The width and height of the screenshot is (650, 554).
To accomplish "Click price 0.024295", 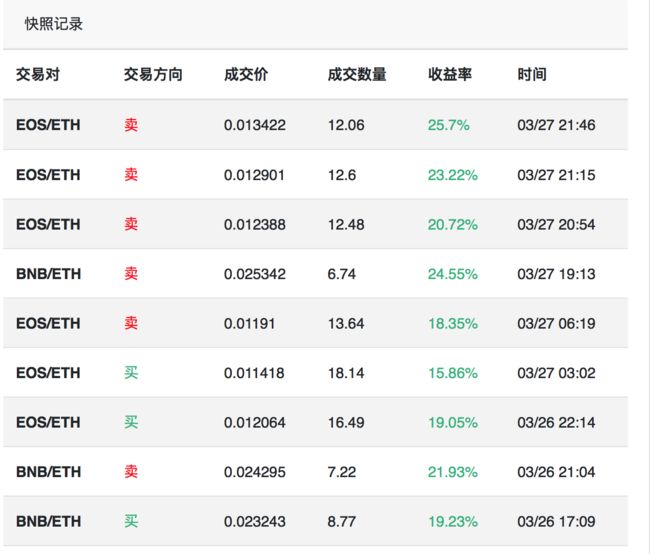I will (255, 472).
